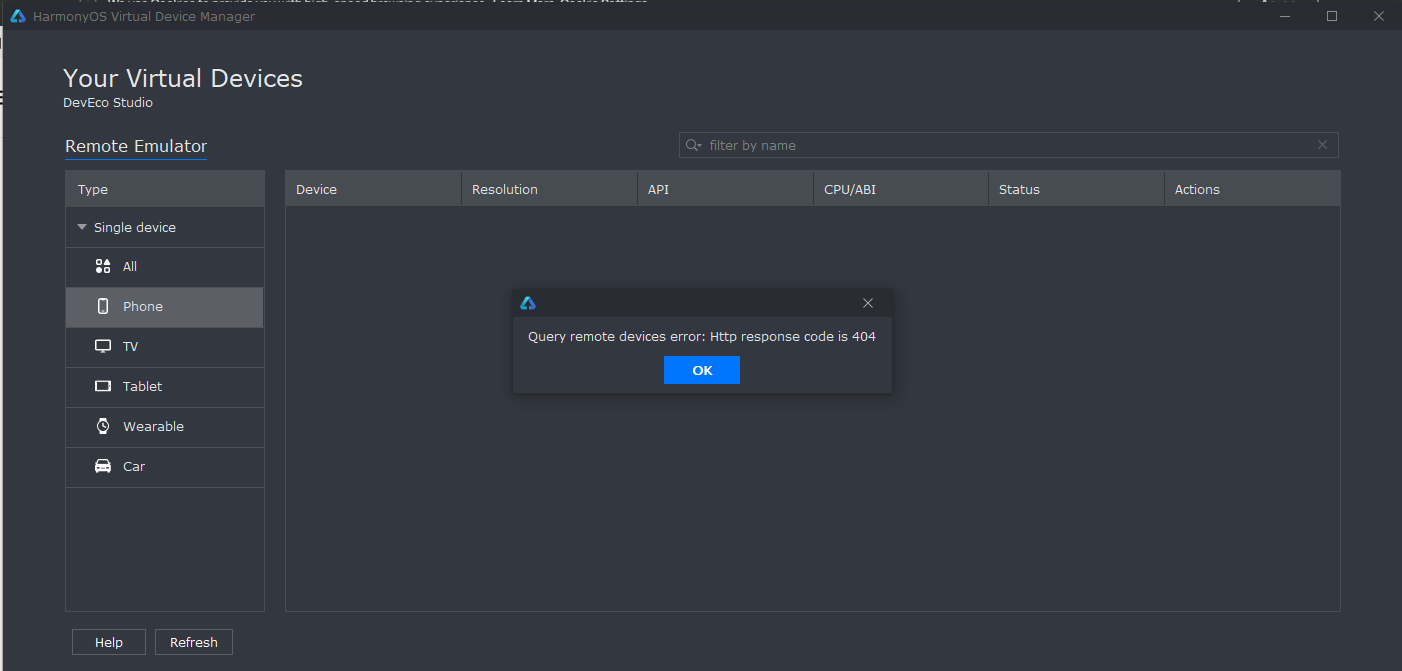This screenshot has height=671, width=1402.
Task: Click the Car device icon
Action: [x=103, y=466]
